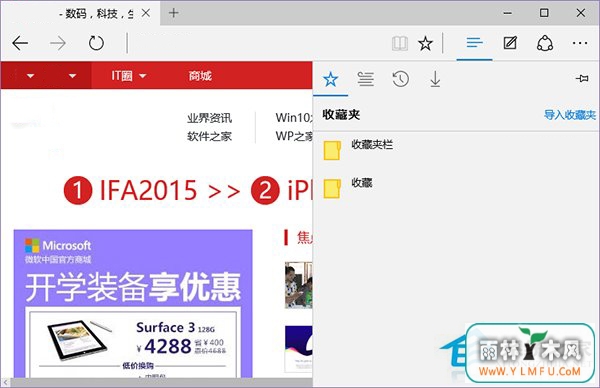Switch to Reading list tab in Hub
Image resolution: width=600 pixels, height=388 pixels.
point(365,79)
